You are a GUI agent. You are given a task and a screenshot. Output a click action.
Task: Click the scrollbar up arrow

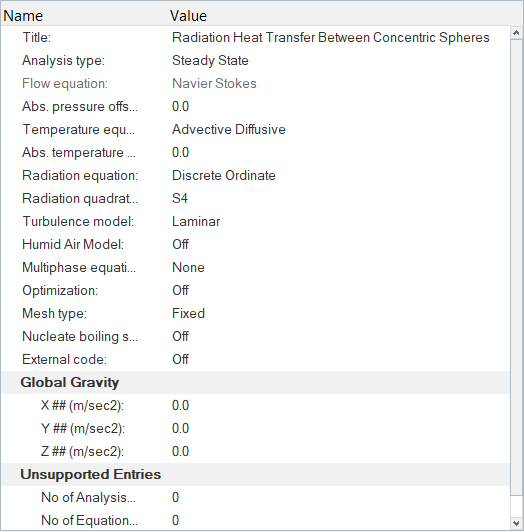pyautogui.click(x=516, y=33)
